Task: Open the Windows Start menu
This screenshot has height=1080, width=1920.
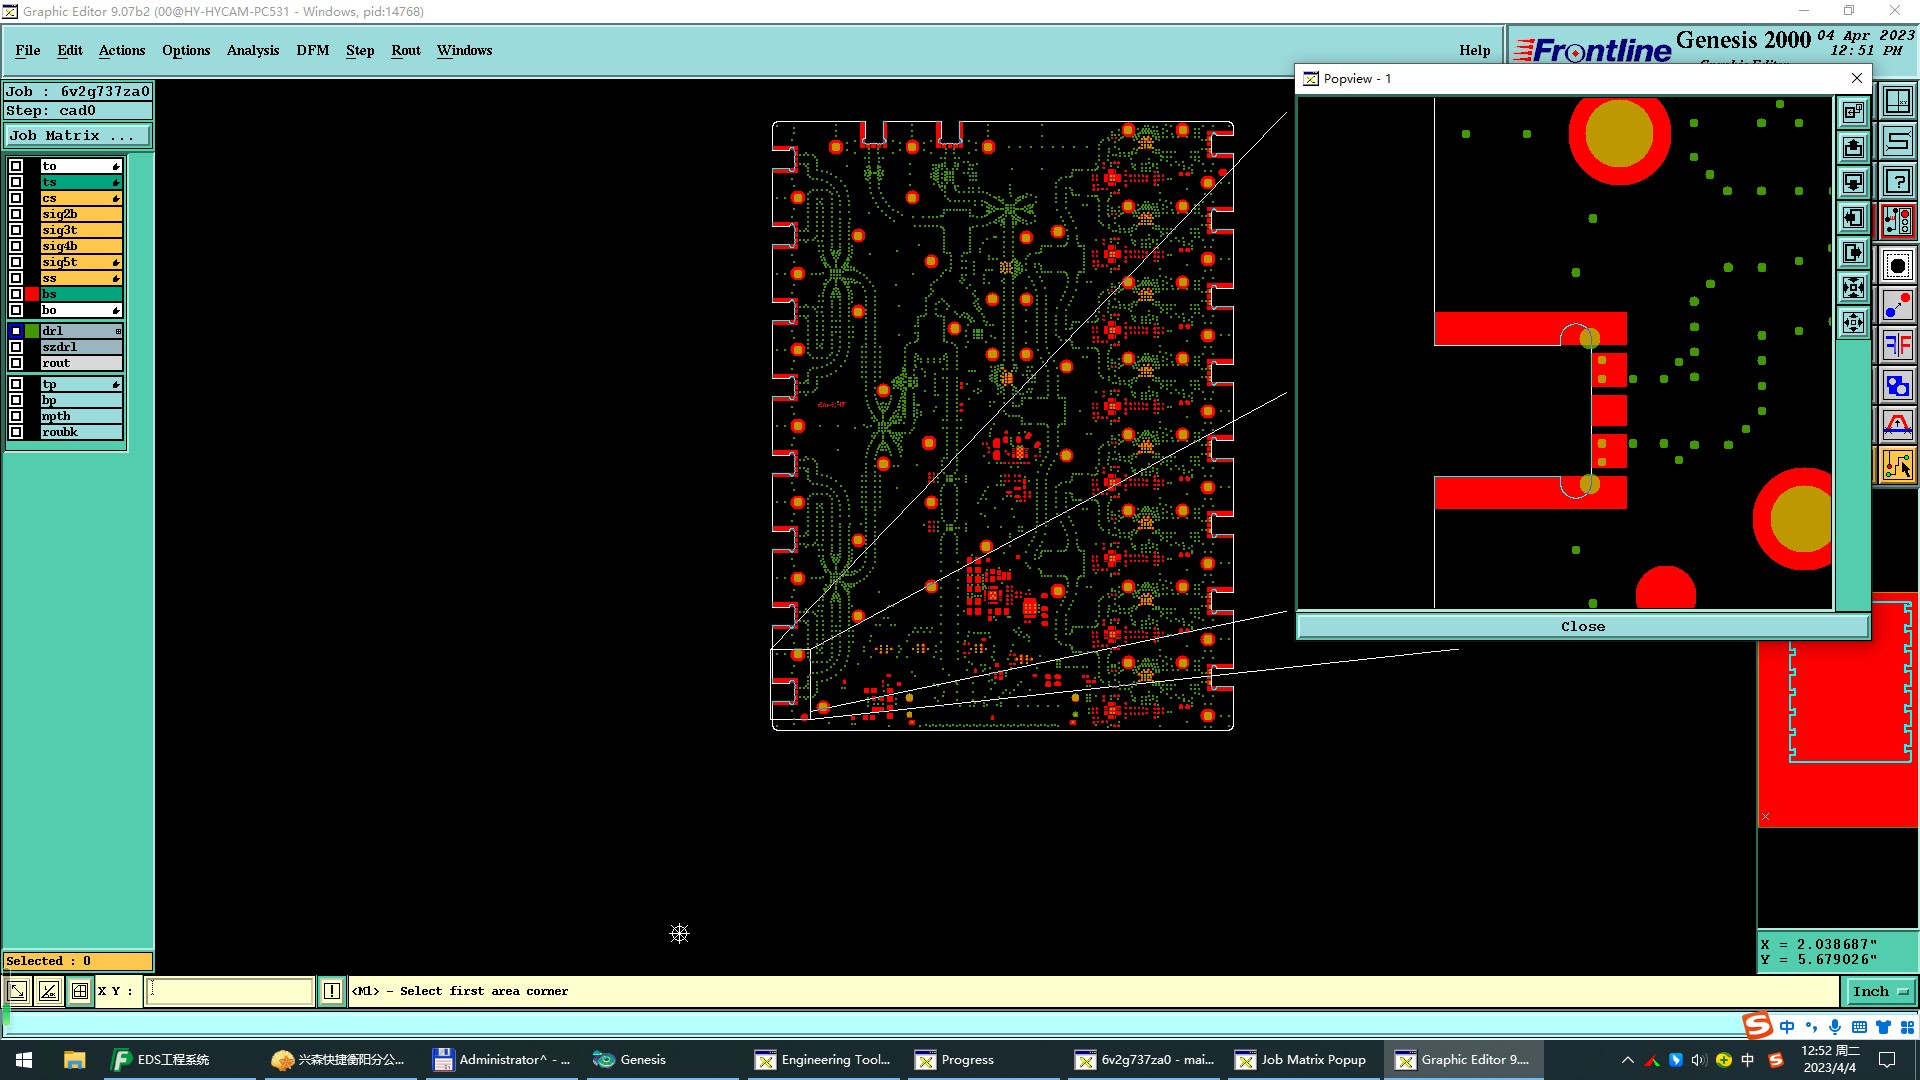Action: 24,1060
